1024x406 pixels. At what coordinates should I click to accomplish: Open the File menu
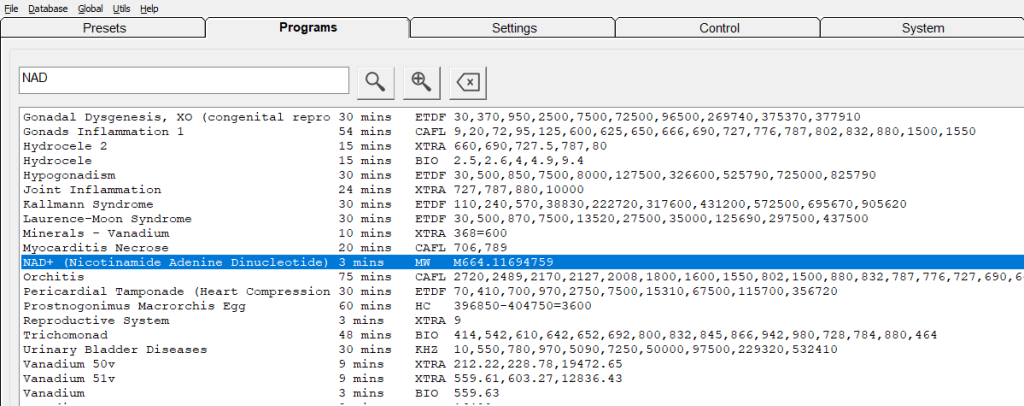pos(11,8)
